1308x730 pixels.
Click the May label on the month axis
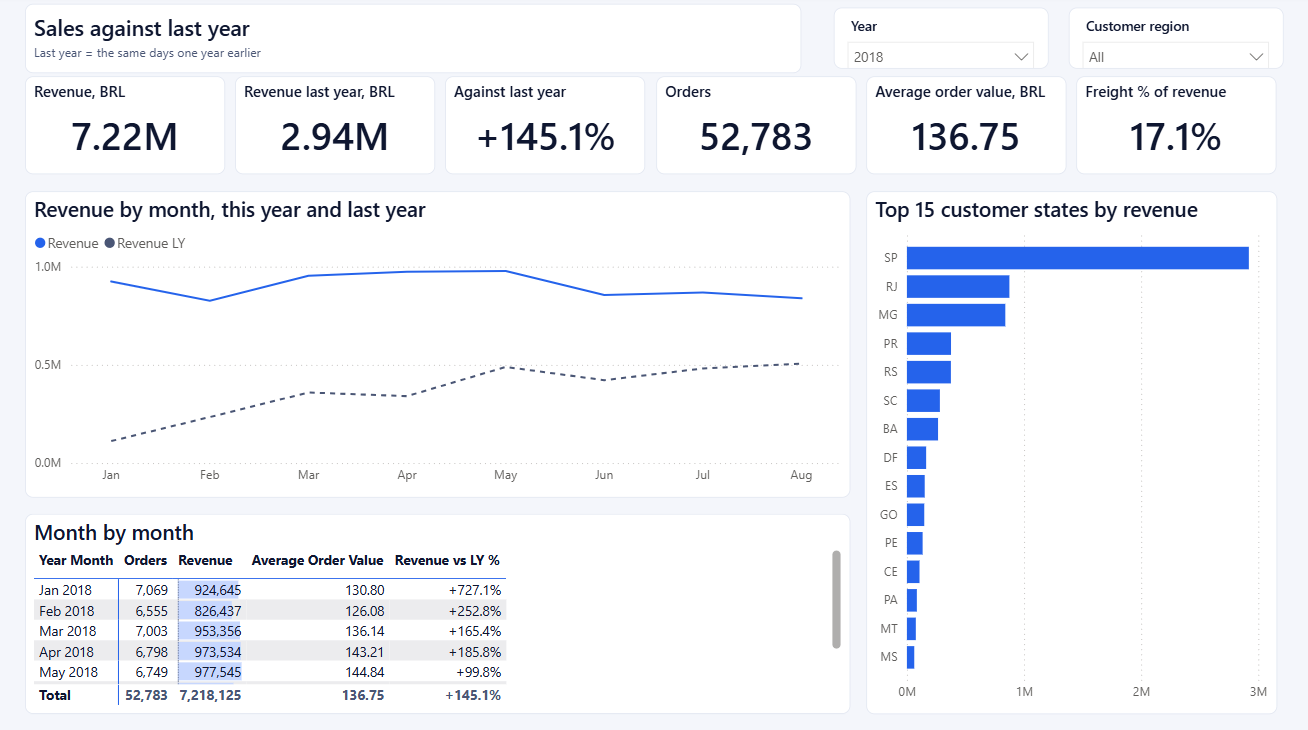click(506, 475)
